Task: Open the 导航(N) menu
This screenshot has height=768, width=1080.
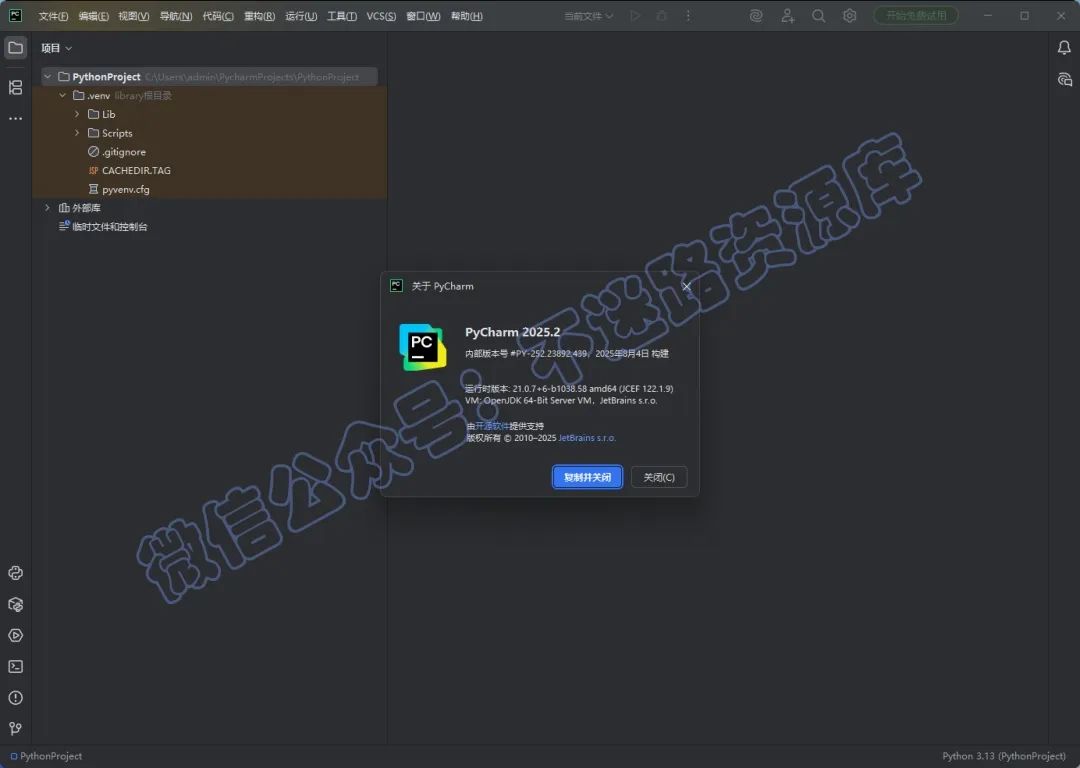Action: click(x=176, y=16)
